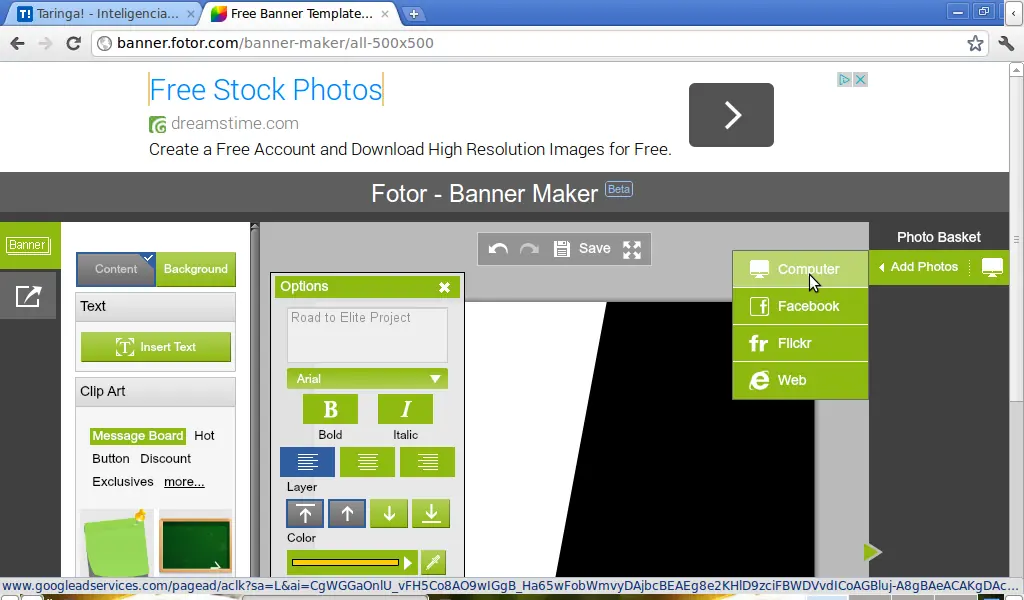Select the Exclusives clip art category
The height and width of the screenshot is (600, 1024).
coord(123,482)
